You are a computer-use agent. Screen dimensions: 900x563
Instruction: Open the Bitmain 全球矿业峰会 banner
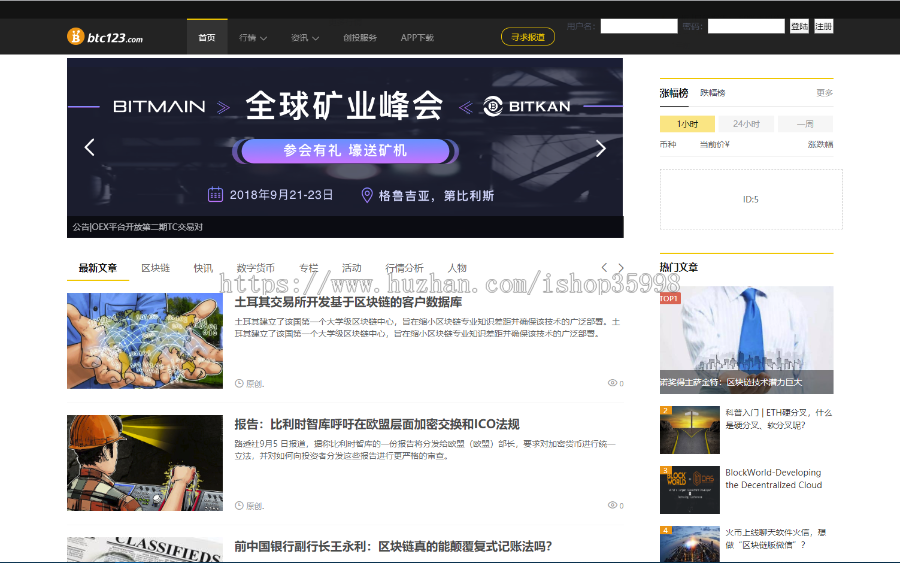(x=345, y=138)
